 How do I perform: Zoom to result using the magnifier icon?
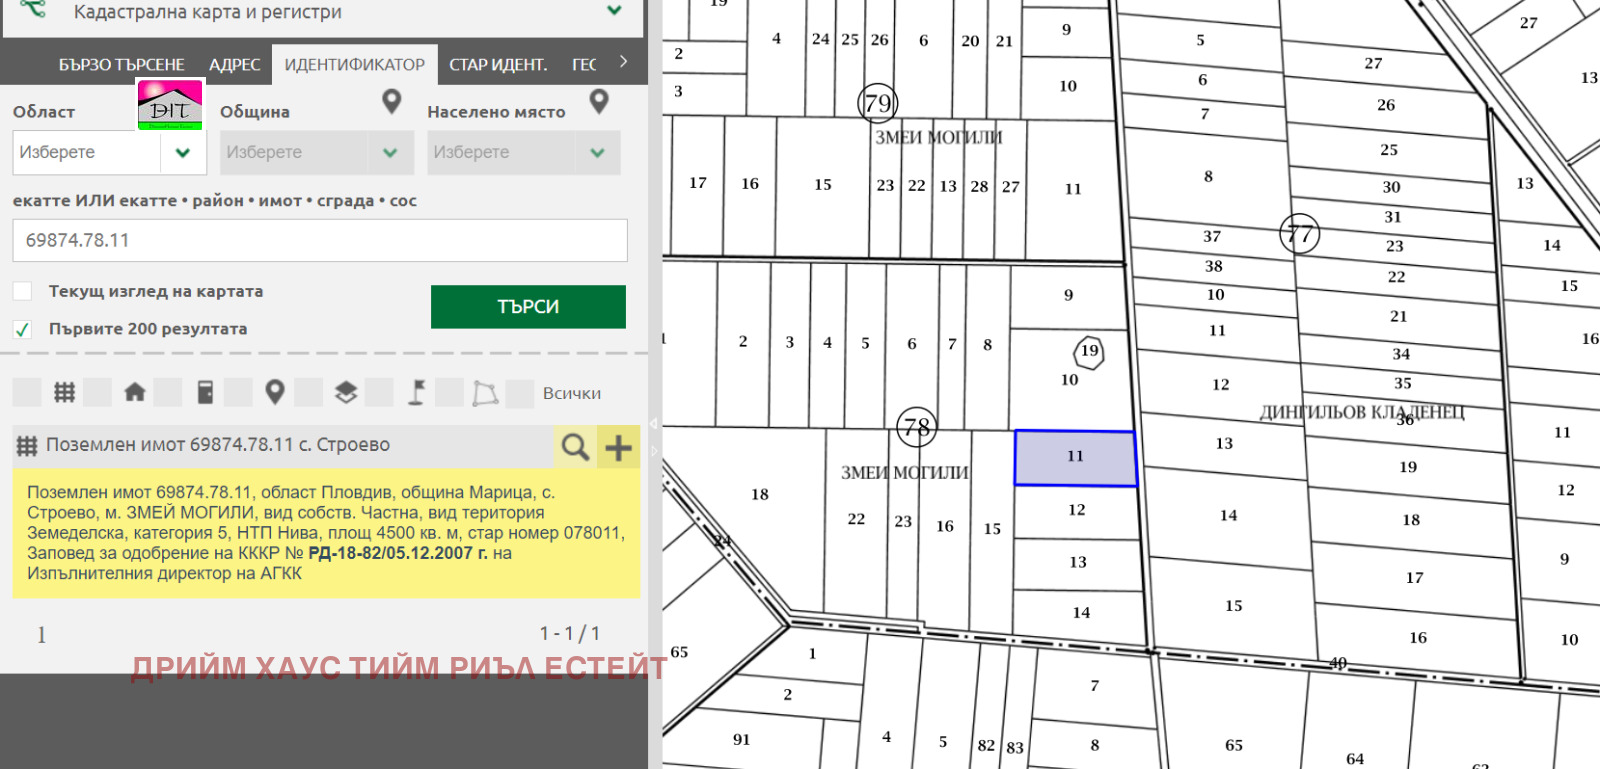(x=575, y=447)
